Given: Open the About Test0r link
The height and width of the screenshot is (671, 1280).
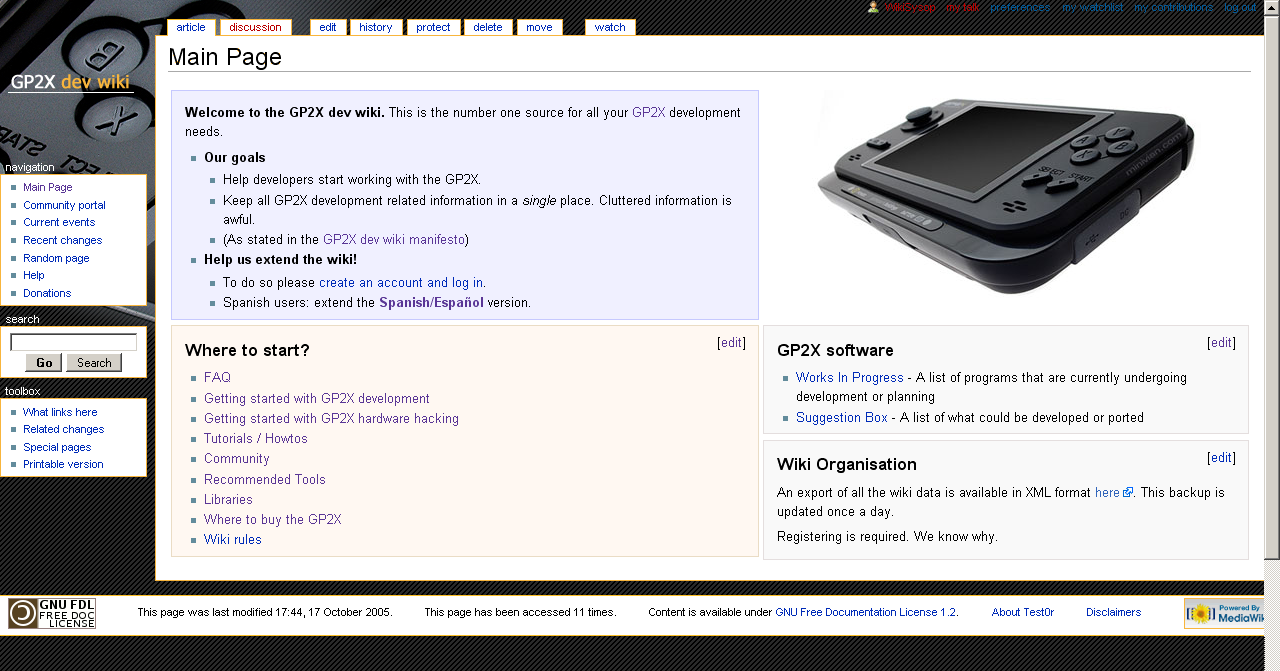Looking at the screenshot, I should tap(1023, 612).
